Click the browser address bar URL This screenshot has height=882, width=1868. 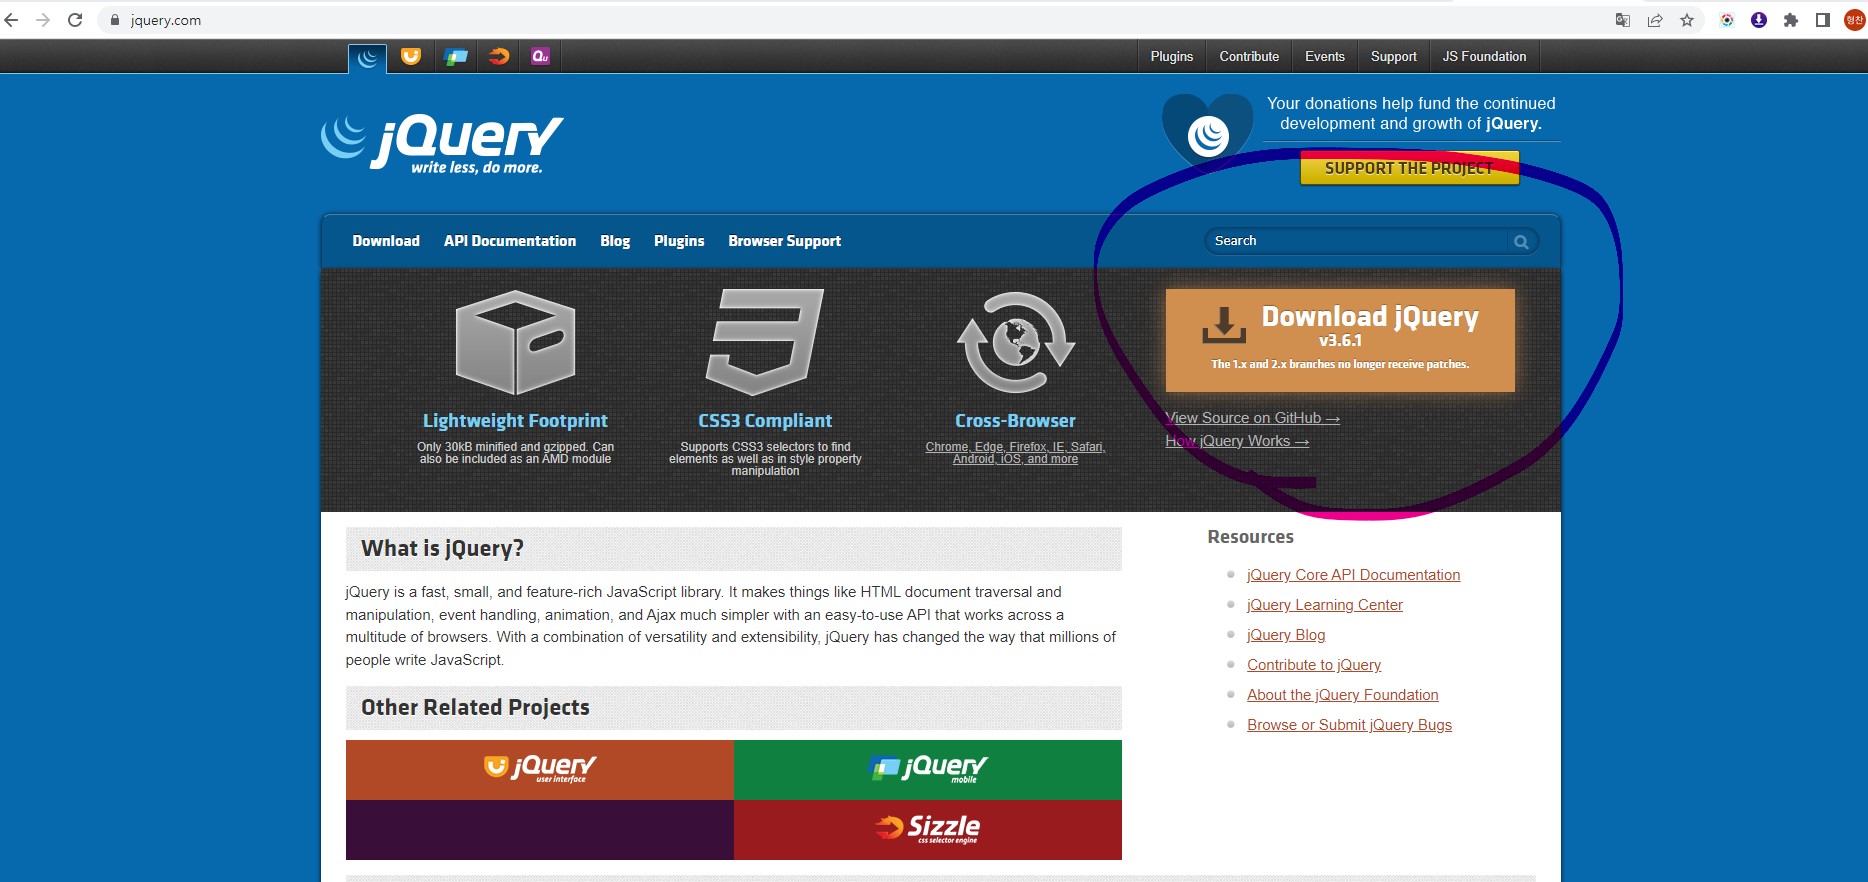[x=166, y=20]
